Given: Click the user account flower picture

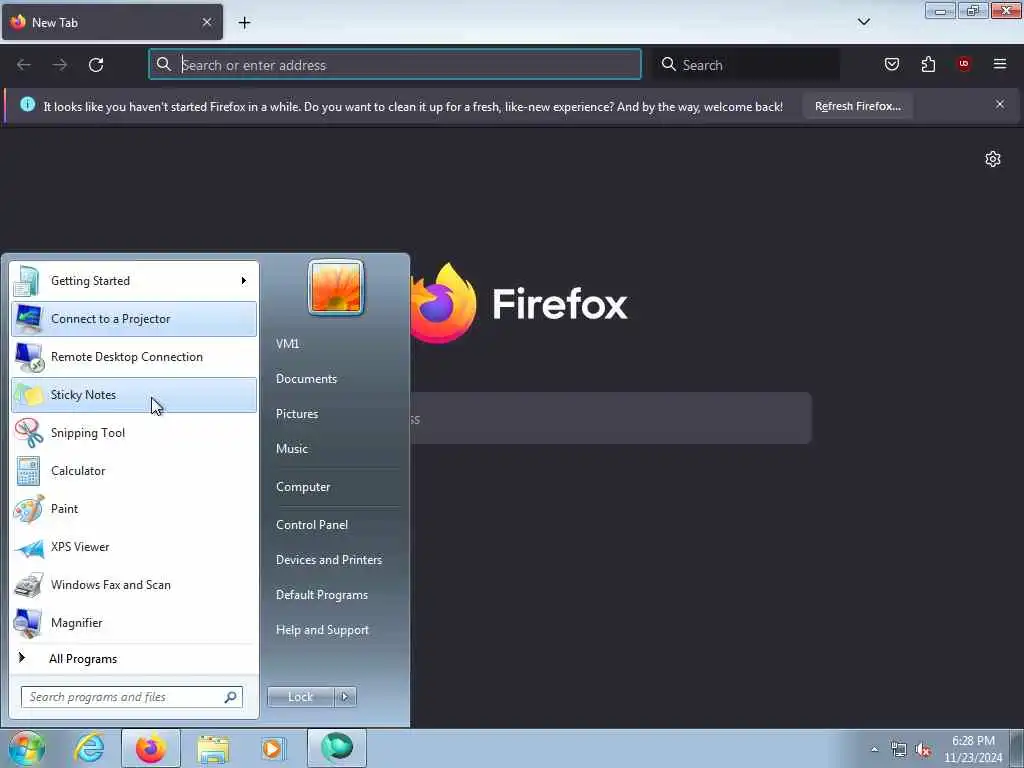Looking at the screenshot, I should (336, 287).
